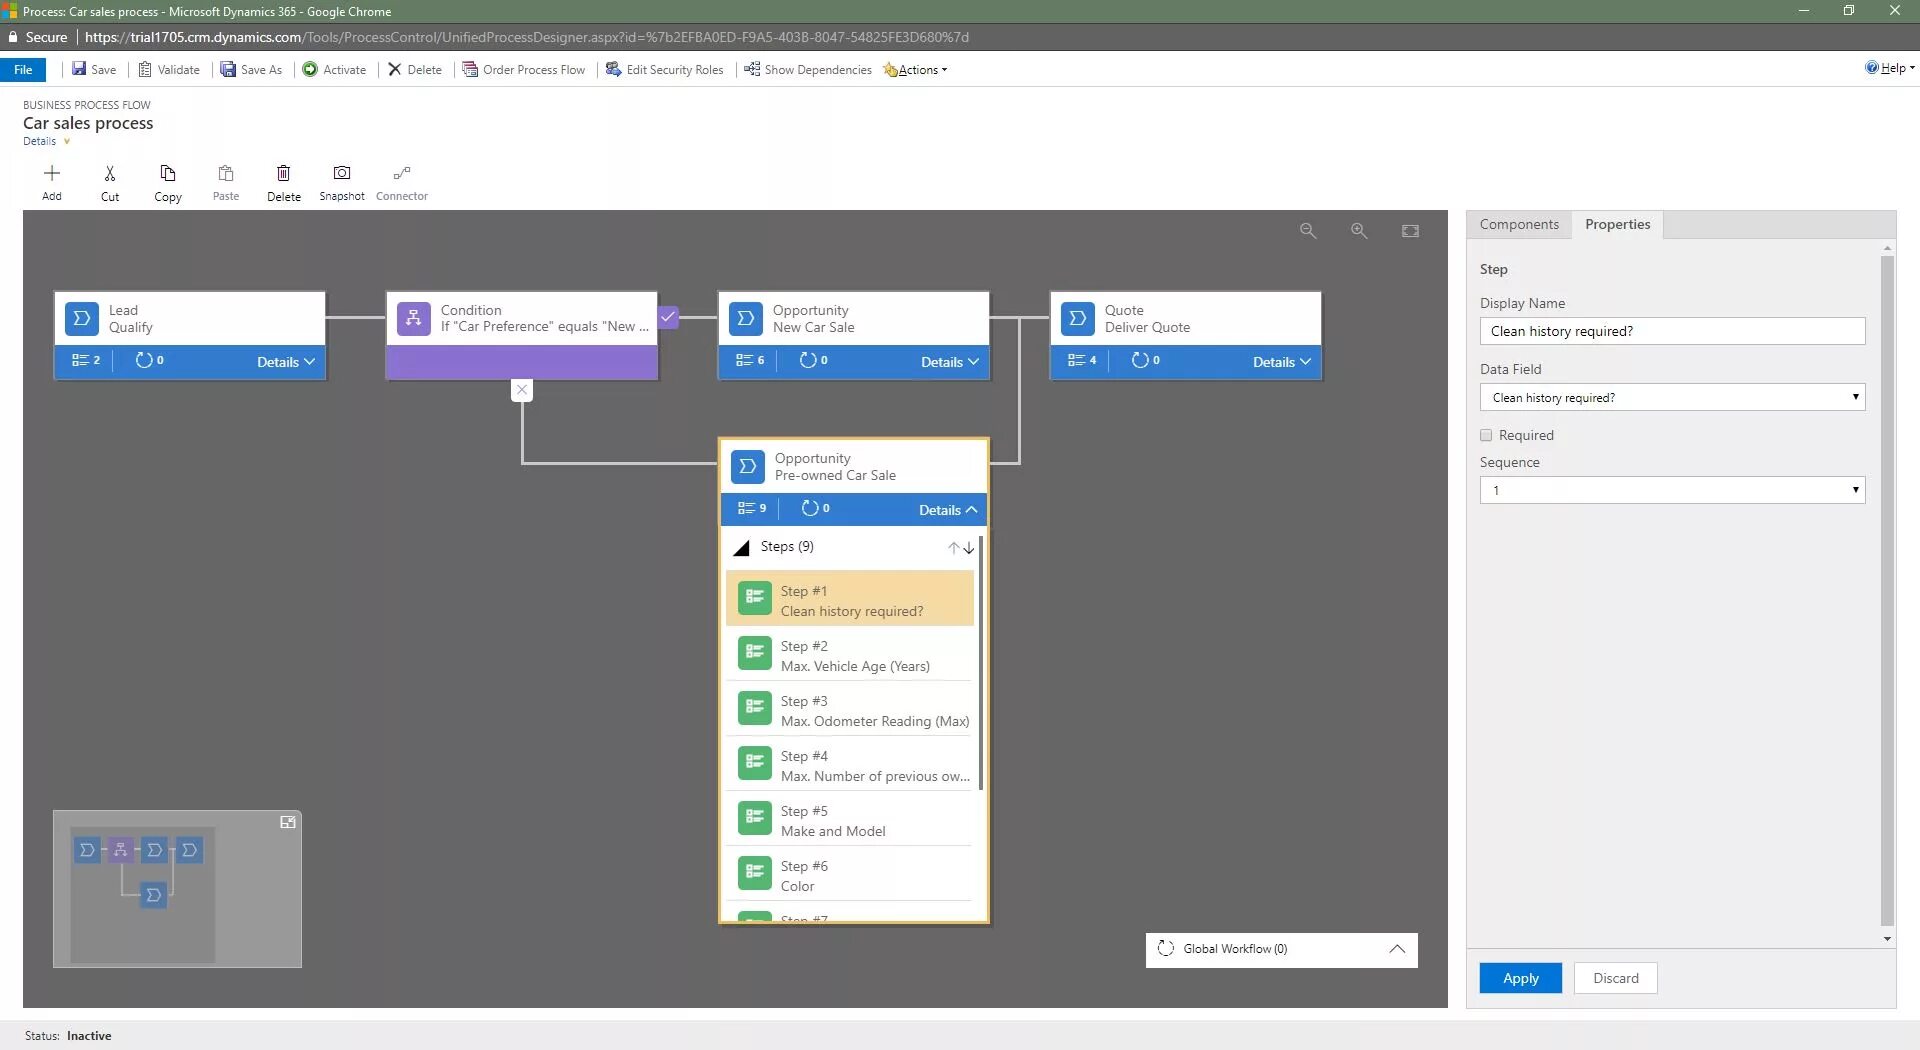Click the Properties panel scrollbar
Image resolution: width=1920 pixels, height=1050 pixels.
click(1887, 590)
